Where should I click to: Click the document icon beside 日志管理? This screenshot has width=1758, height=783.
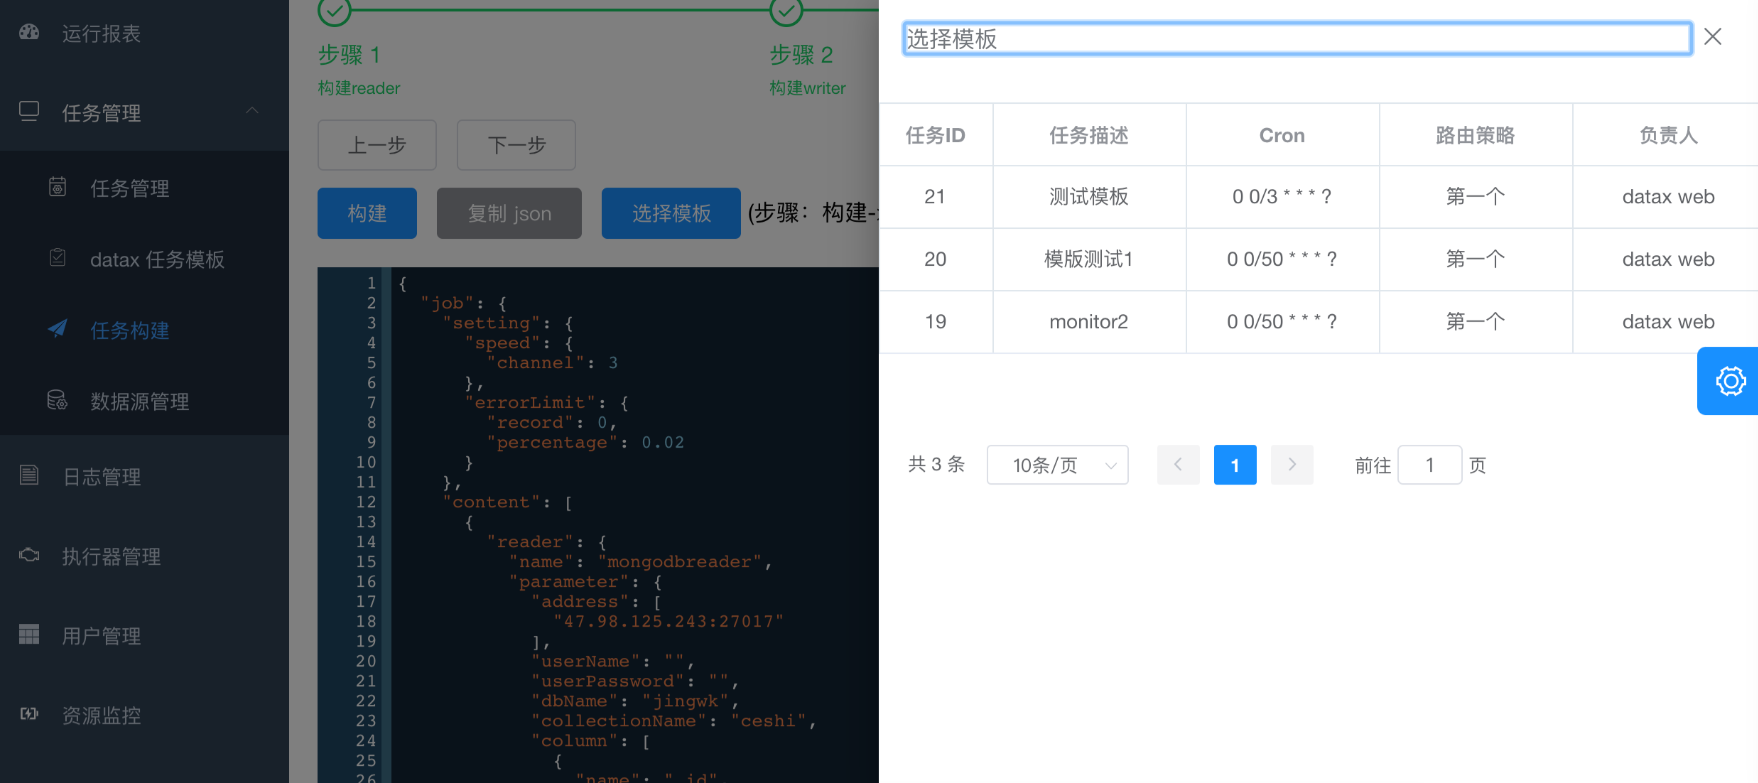[29, 475]
